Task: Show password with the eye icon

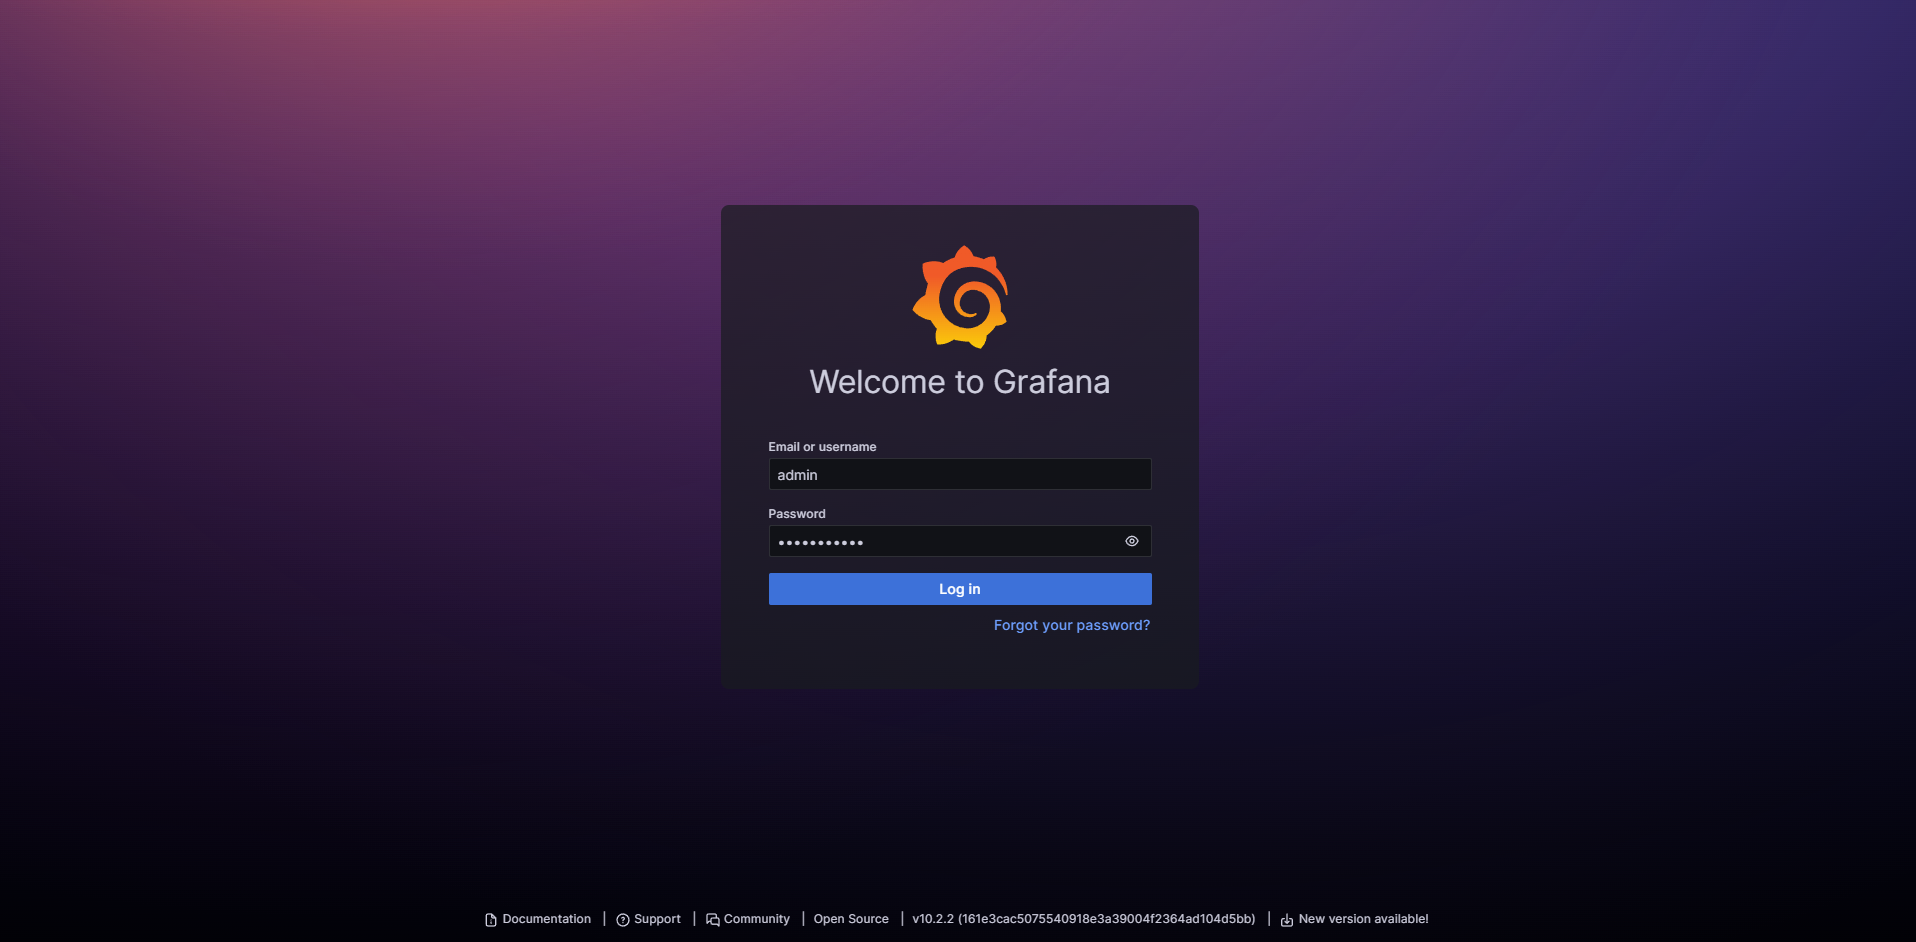Action: point(1131,541)
